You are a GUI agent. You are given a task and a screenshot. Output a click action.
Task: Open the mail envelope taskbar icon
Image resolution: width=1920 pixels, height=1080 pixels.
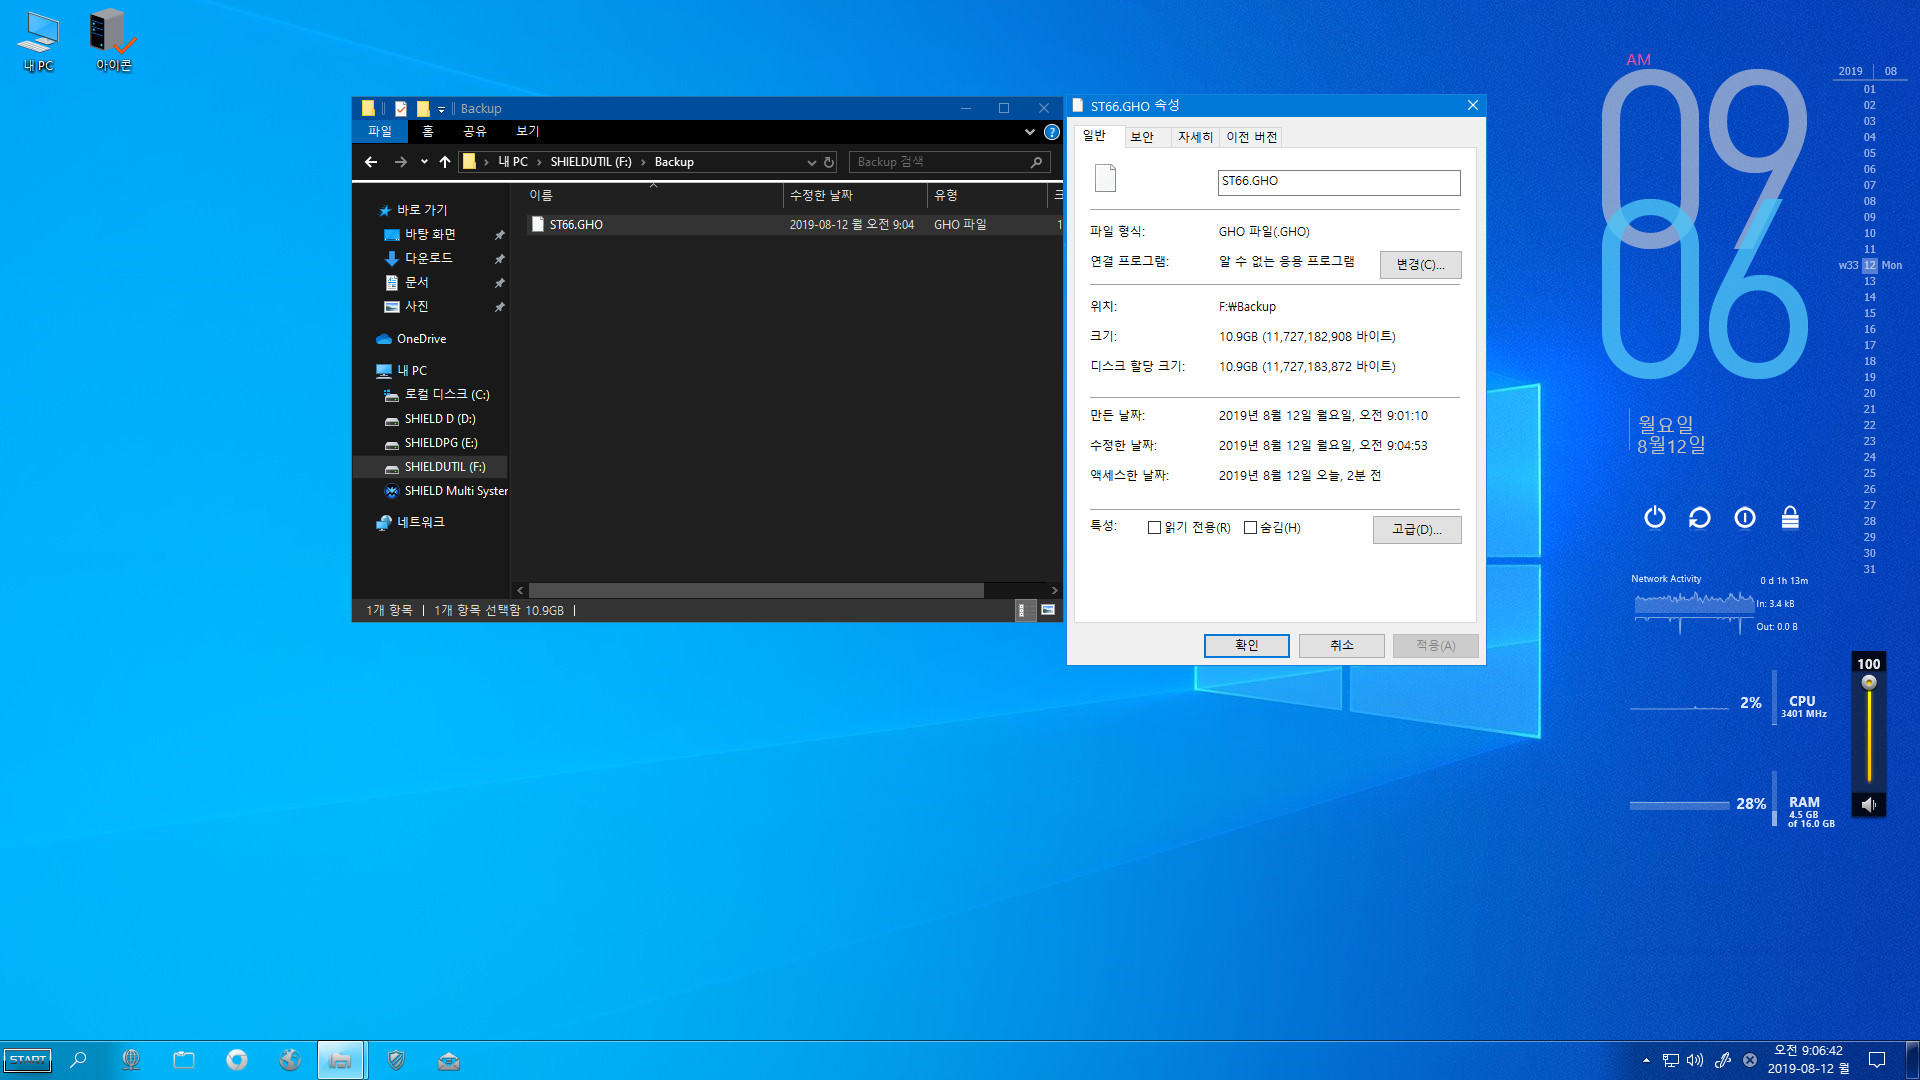coord(449,1060)
